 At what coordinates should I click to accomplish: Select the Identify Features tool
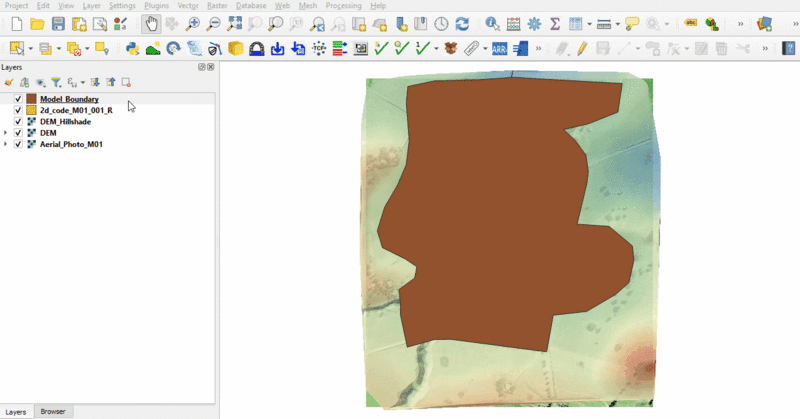tap(491, 23)
